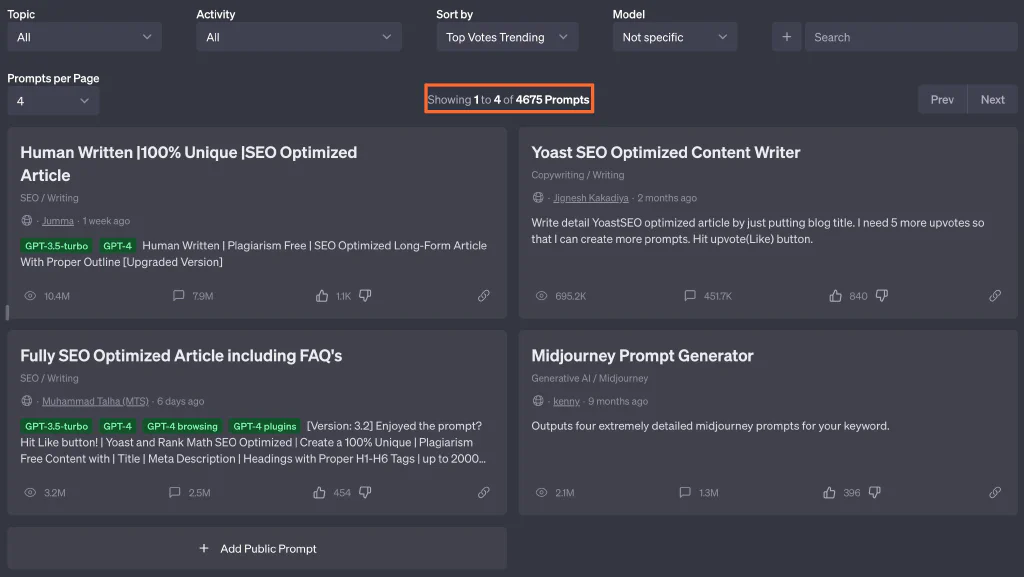Click the plus icon beside Search field
The height and width of the screenshot is (577, 1024).
(786, 37)
